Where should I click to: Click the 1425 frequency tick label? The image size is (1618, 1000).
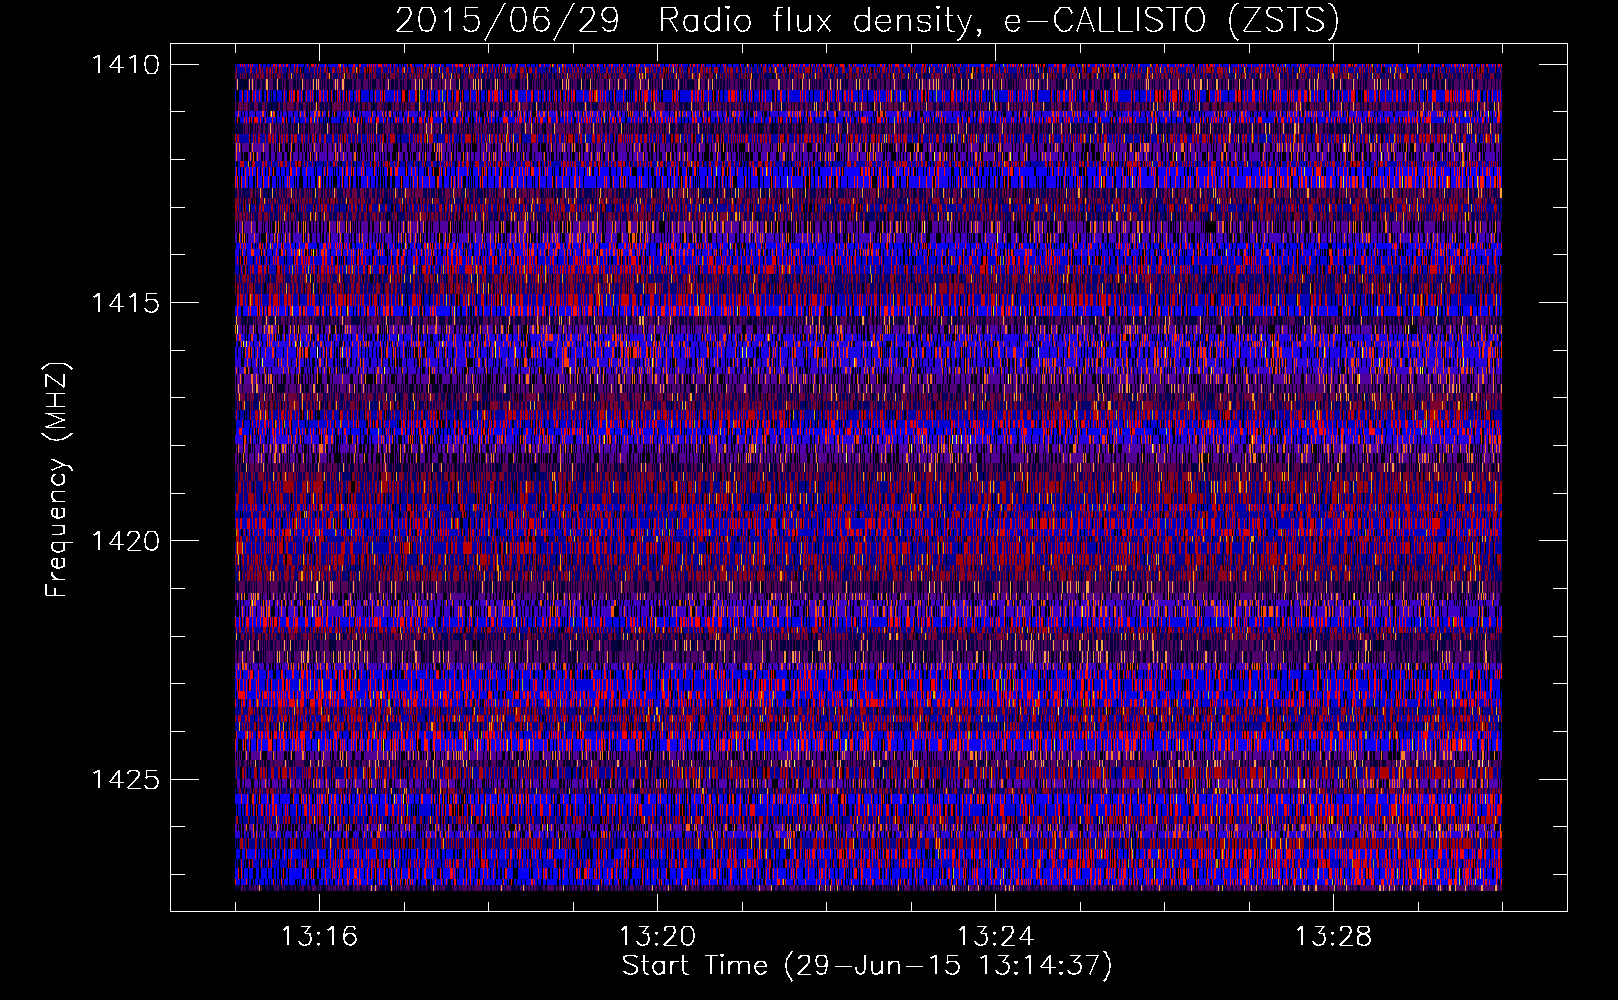click(126, 779)
